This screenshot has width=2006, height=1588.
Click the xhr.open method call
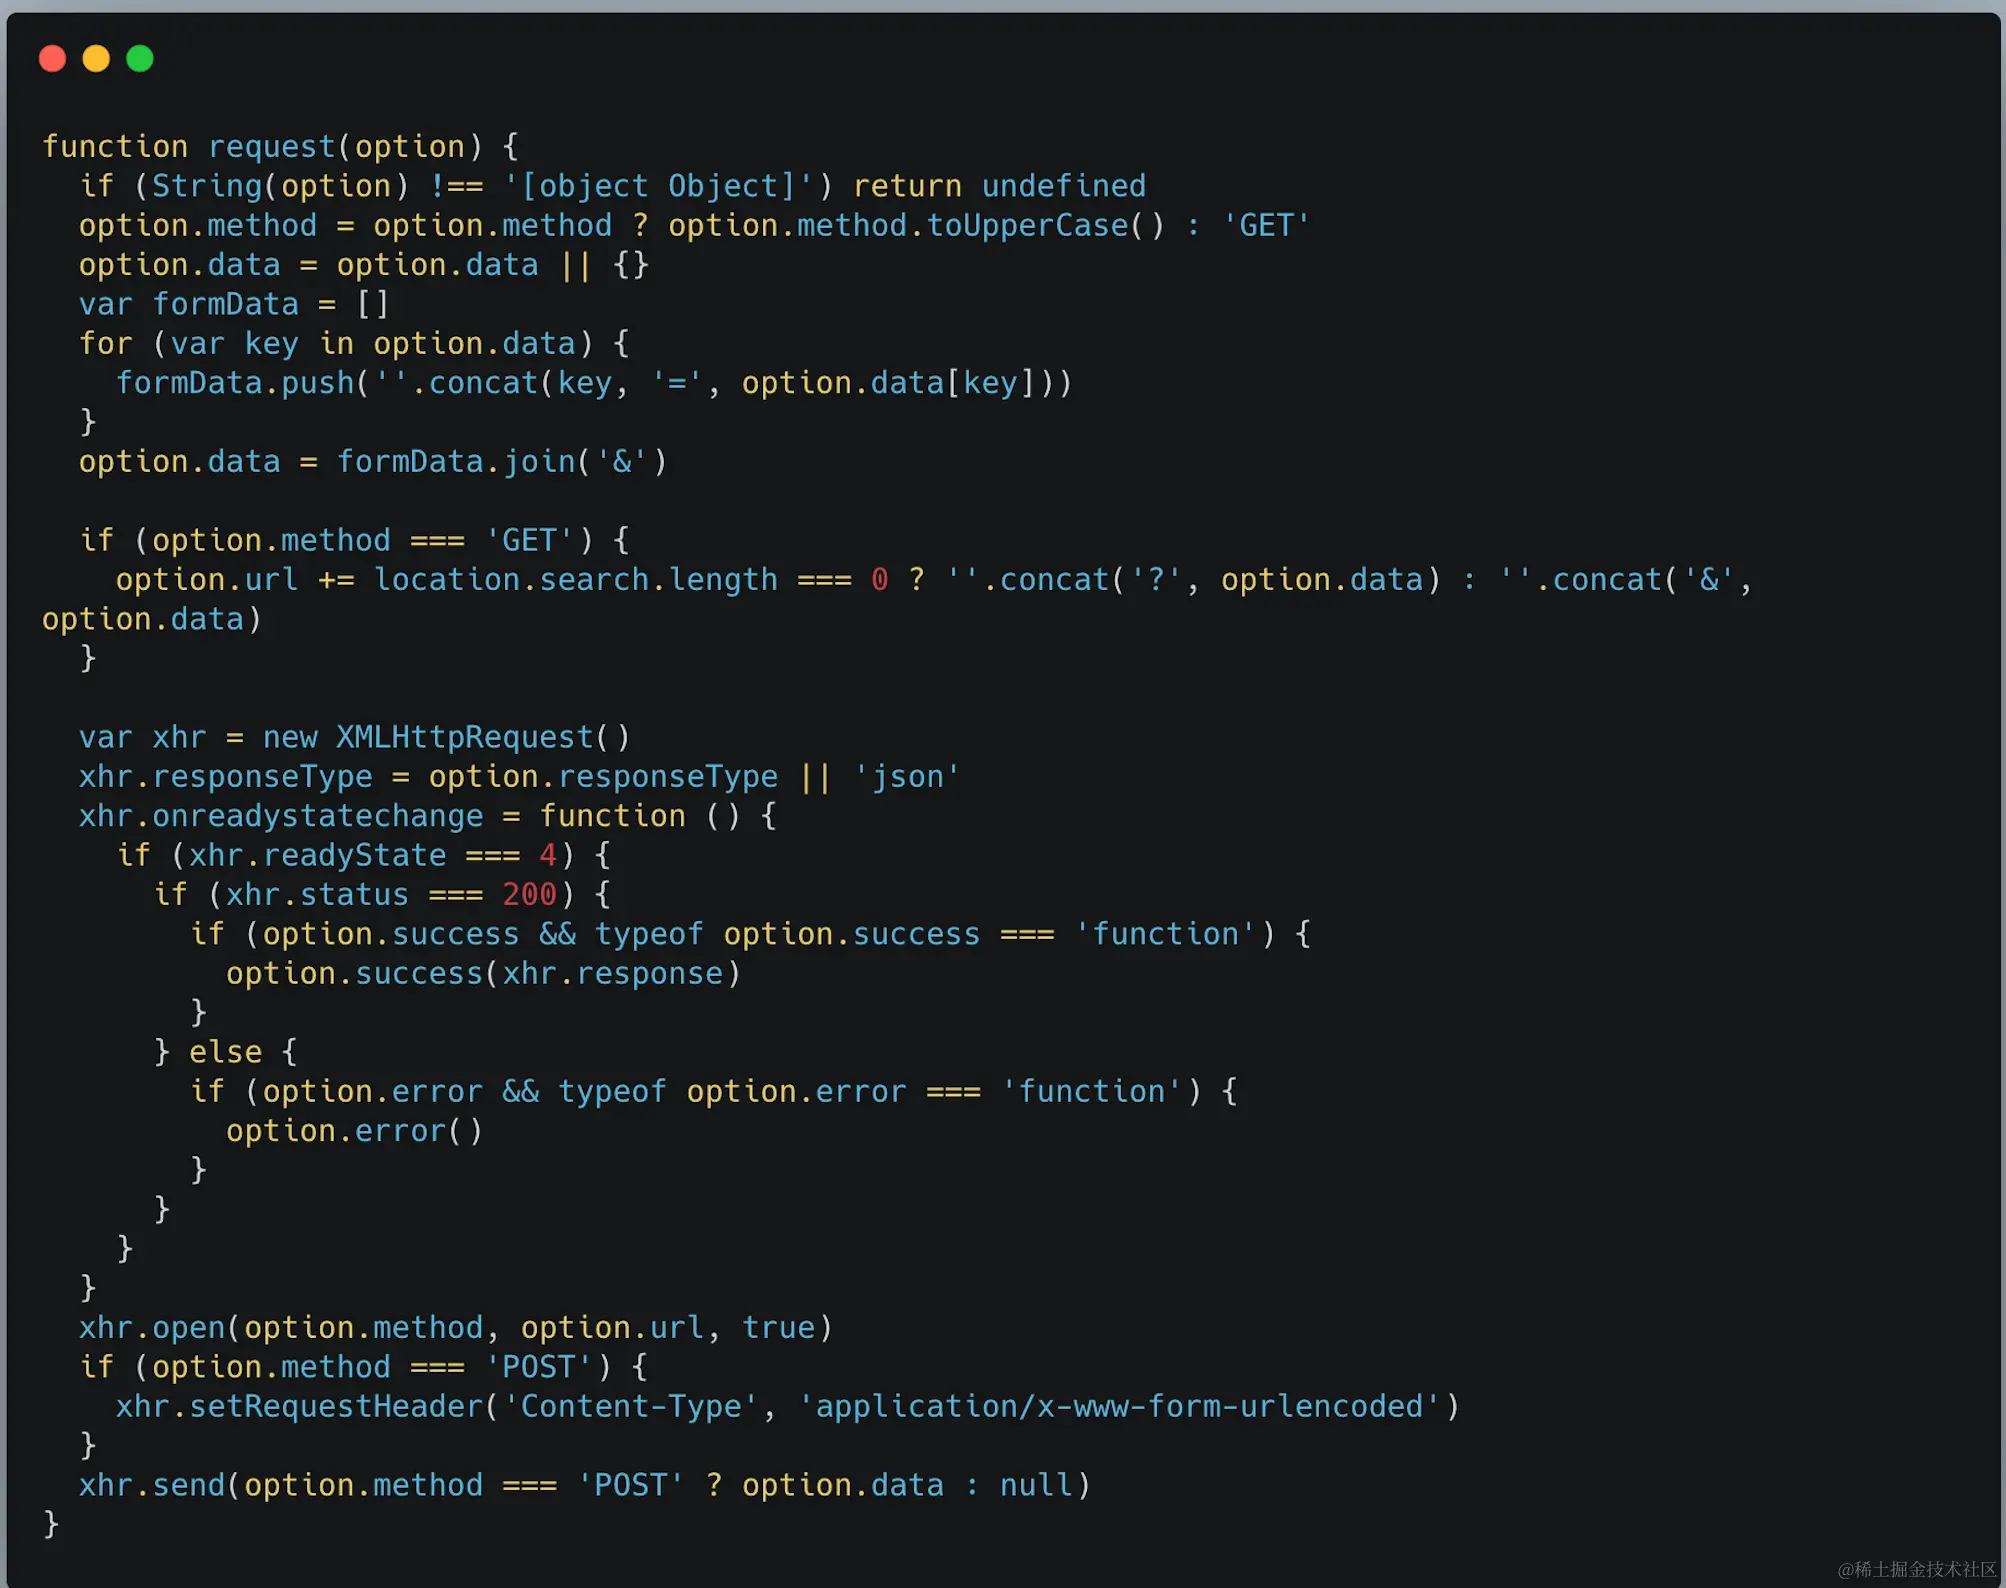(x=152, y=1328)
